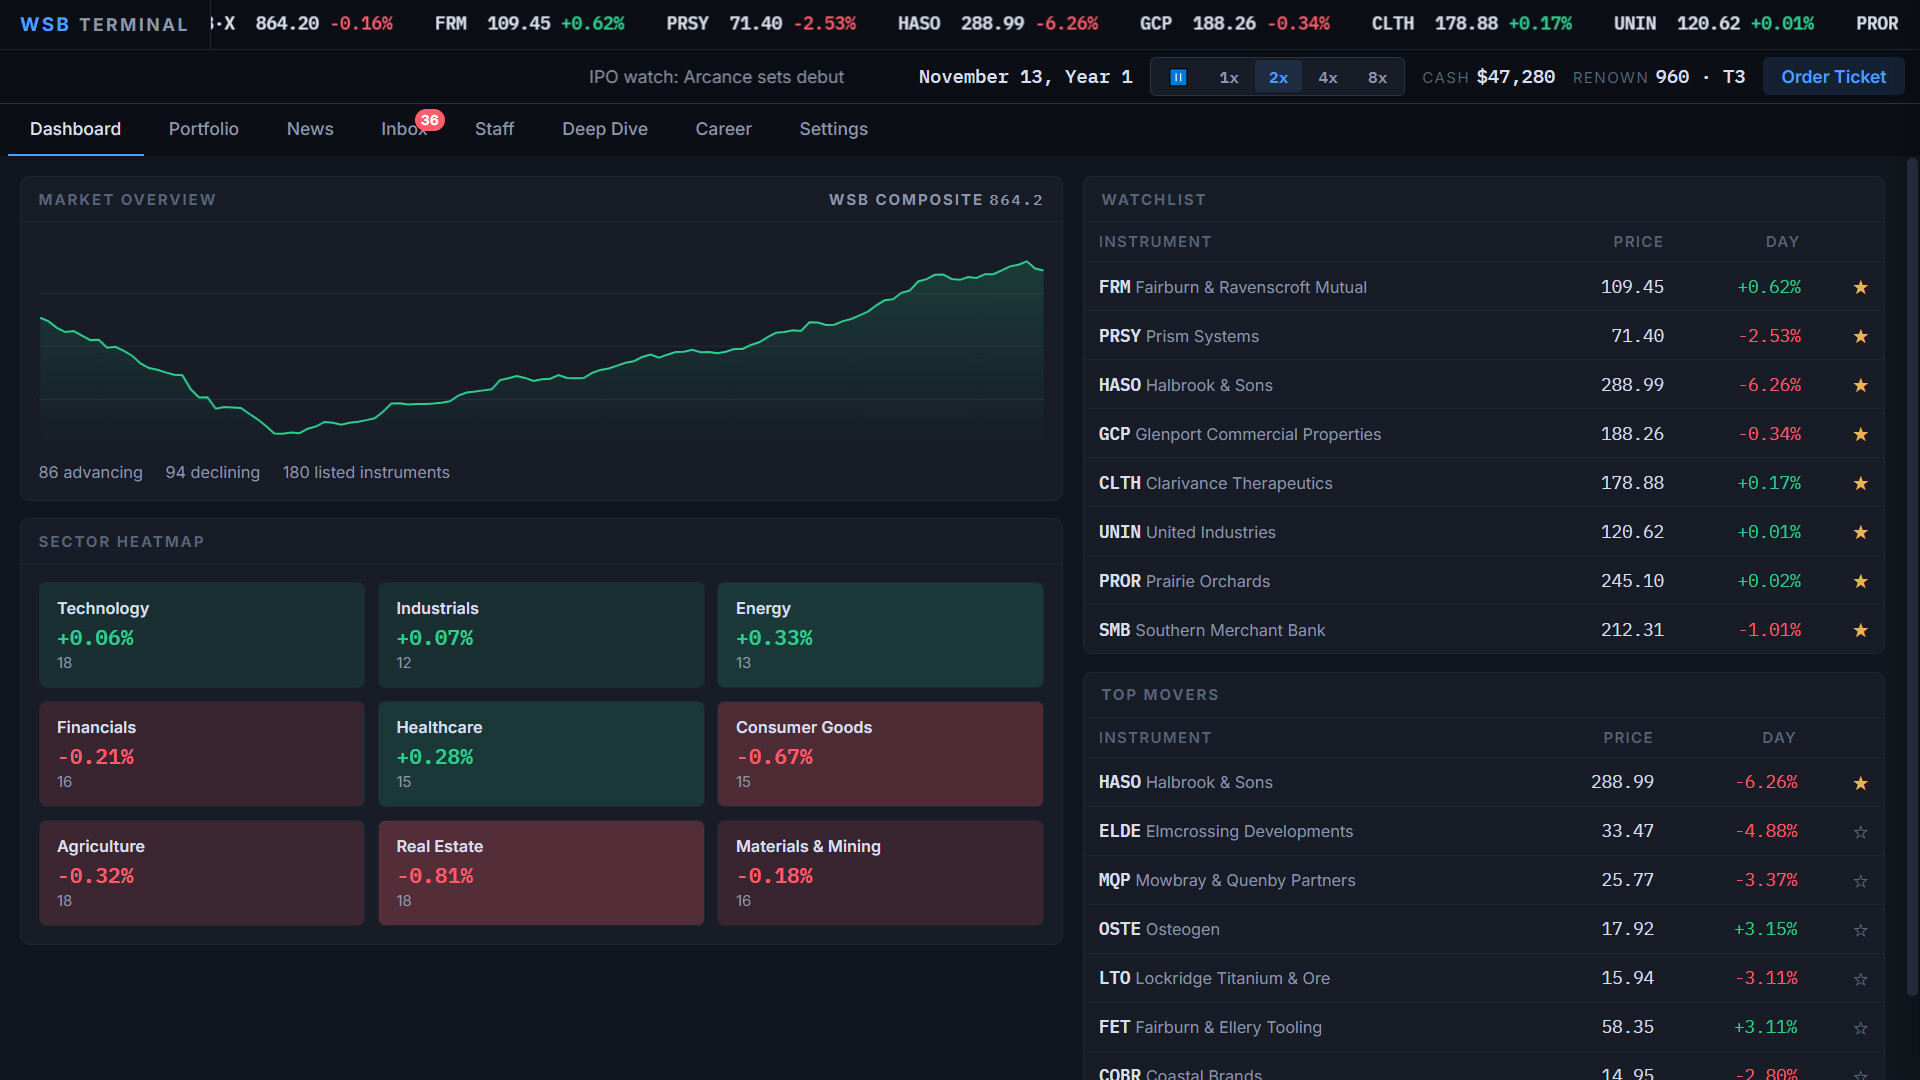Viewport: 1920px width, 1080px height.
Task: Open the Settings tab
Action: click(x=833, y=129)
